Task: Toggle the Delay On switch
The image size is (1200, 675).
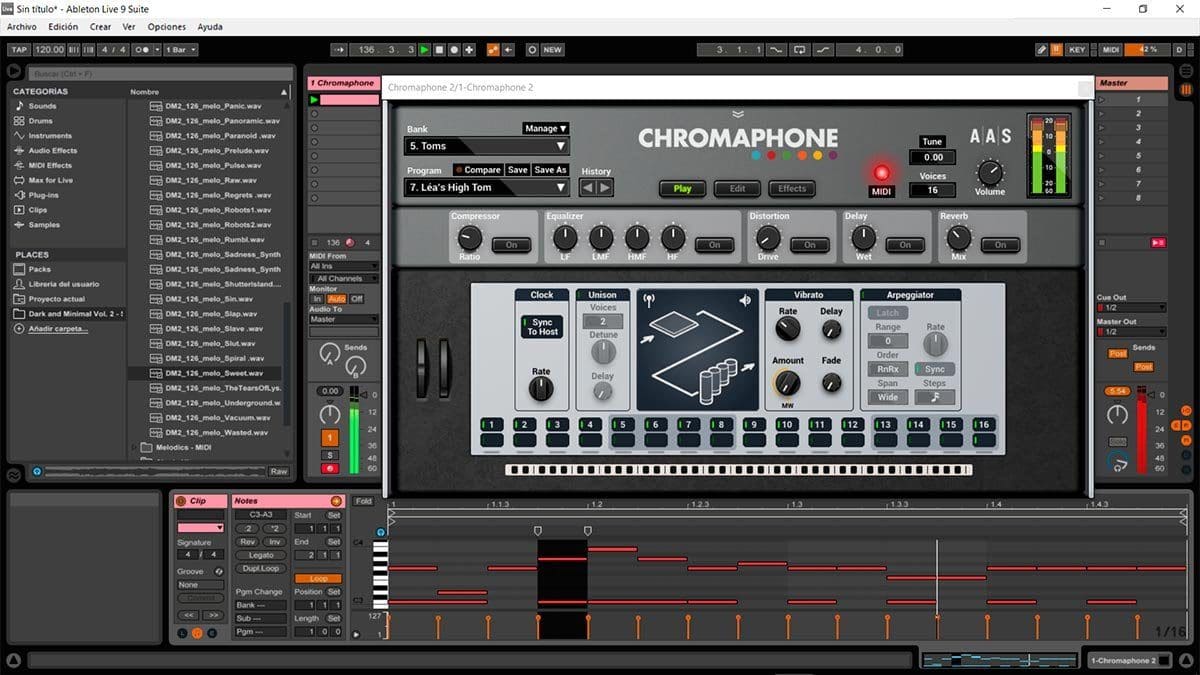Action: [905, 244]
